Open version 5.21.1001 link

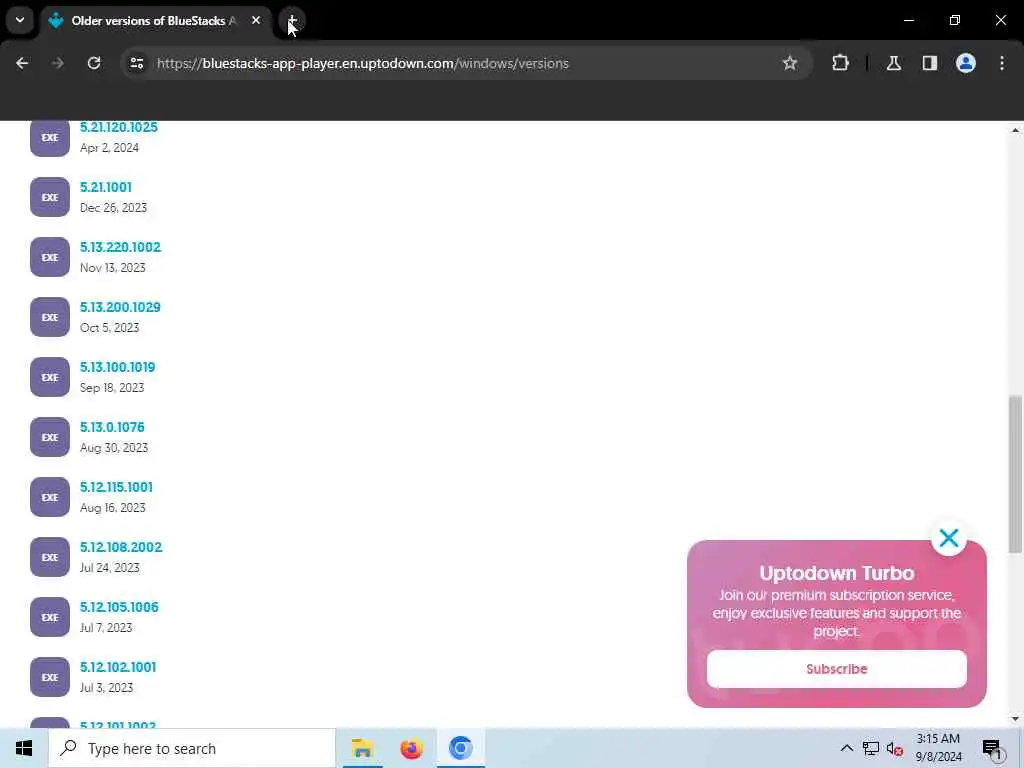pos(106,187)
